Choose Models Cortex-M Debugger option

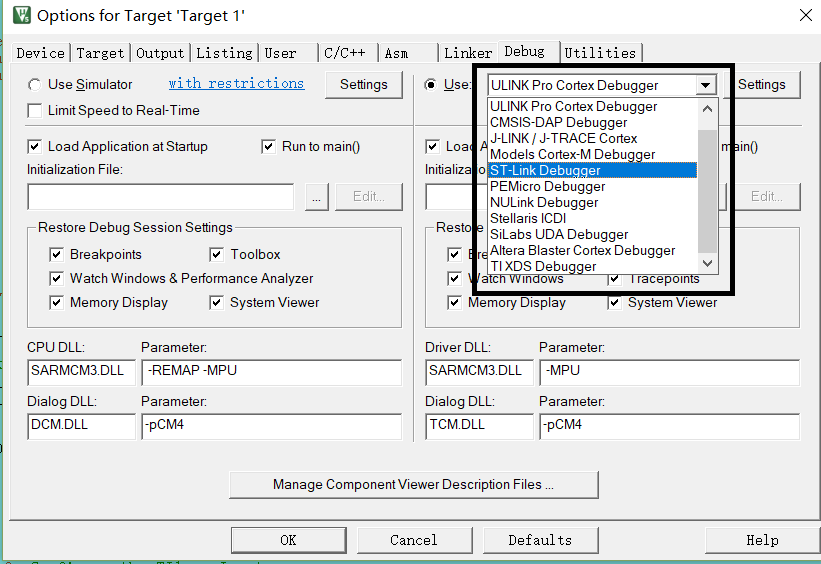[x=593, y=154]
